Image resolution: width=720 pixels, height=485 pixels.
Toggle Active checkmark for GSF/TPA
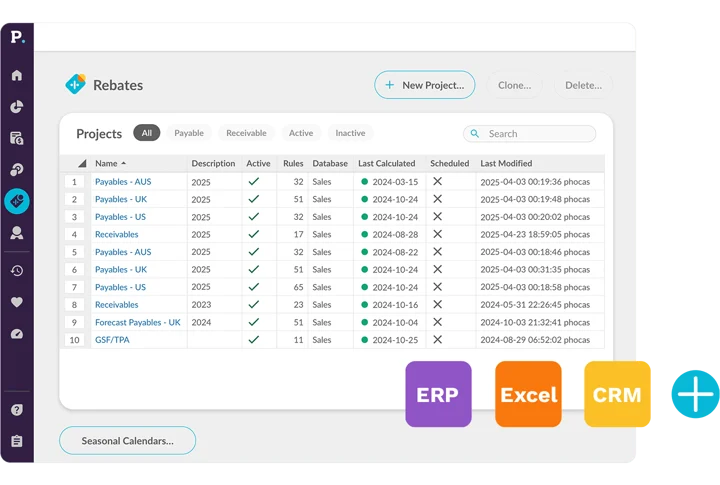[254, 339]
